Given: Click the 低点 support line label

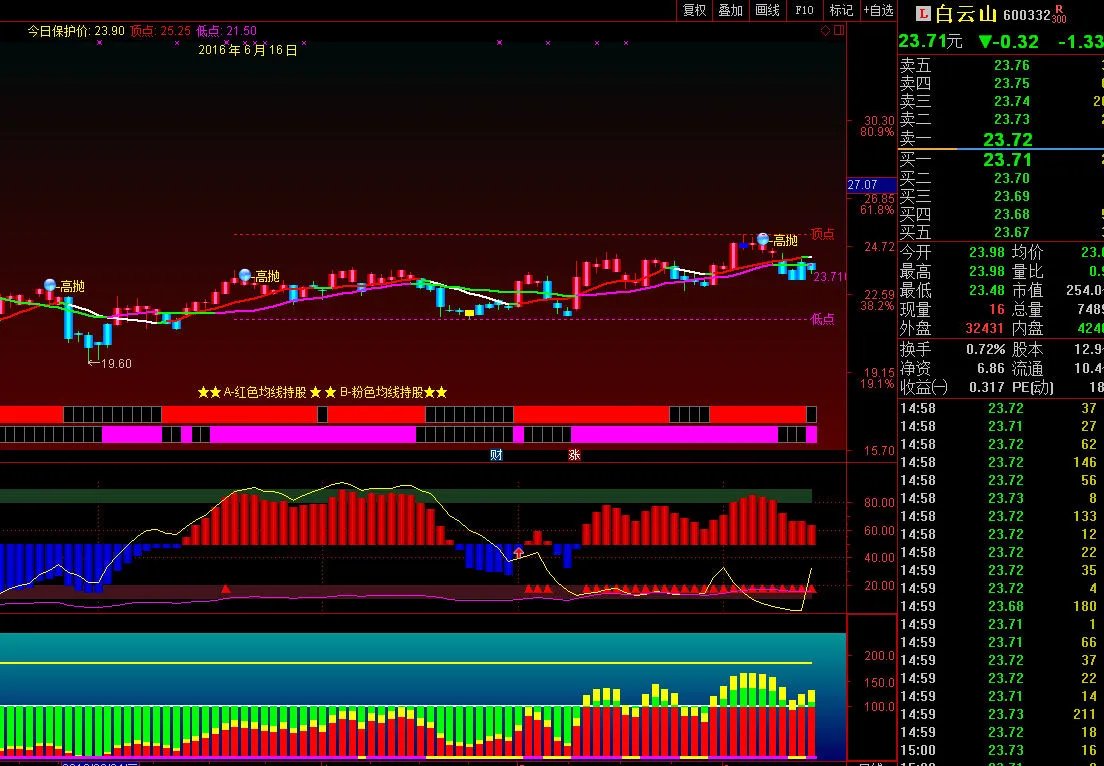Looking at the screenshot, I should click(x=822, y=319).
